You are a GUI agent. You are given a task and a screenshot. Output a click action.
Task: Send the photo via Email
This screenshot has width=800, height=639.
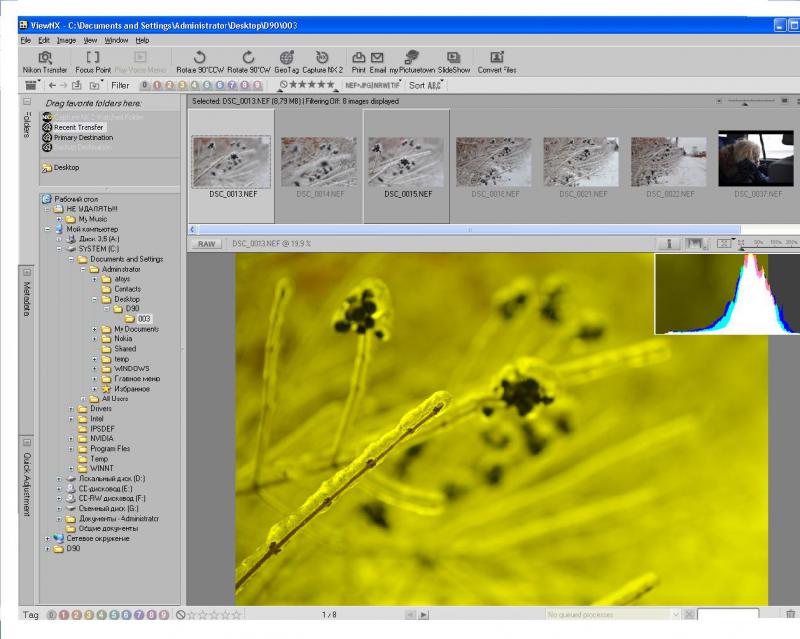coord(378,62)
